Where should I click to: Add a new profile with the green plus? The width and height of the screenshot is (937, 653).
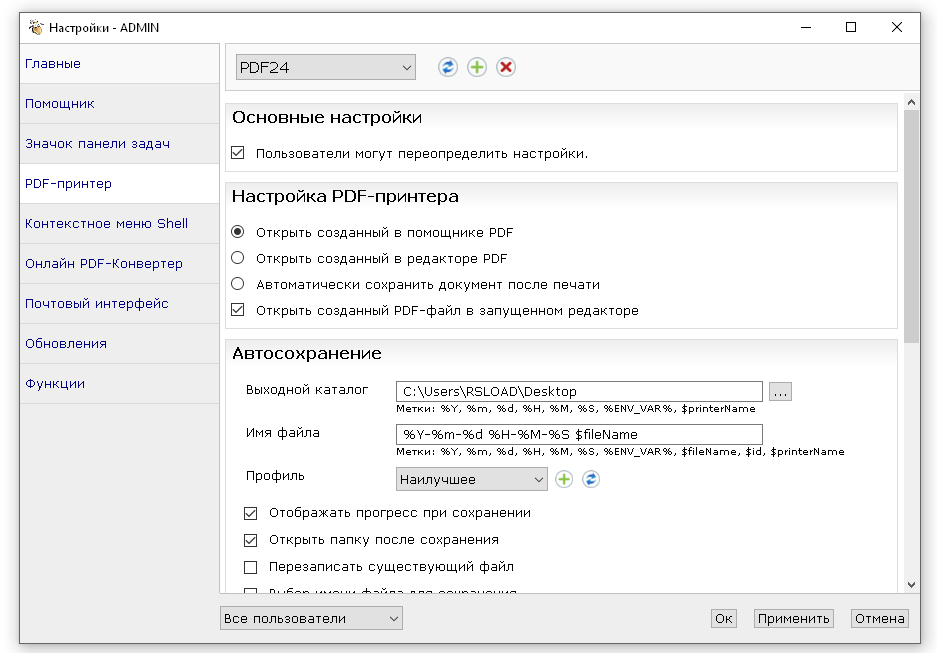pos(564,479)
